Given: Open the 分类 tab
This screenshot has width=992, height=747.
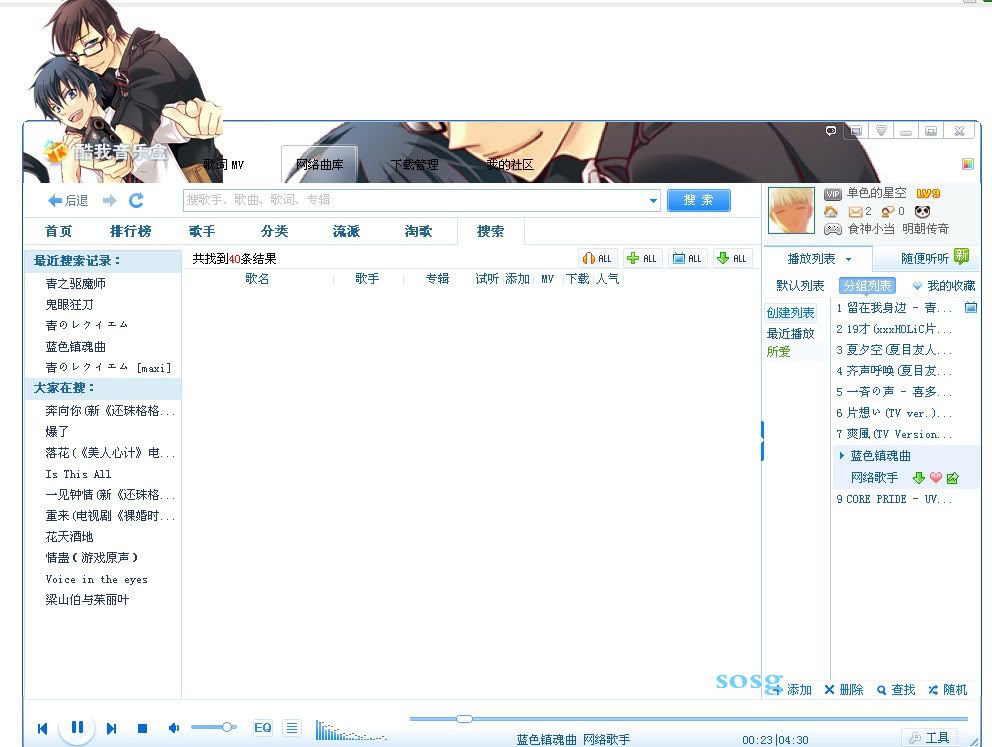Looking at the screenshot, I should pos(275,232).
